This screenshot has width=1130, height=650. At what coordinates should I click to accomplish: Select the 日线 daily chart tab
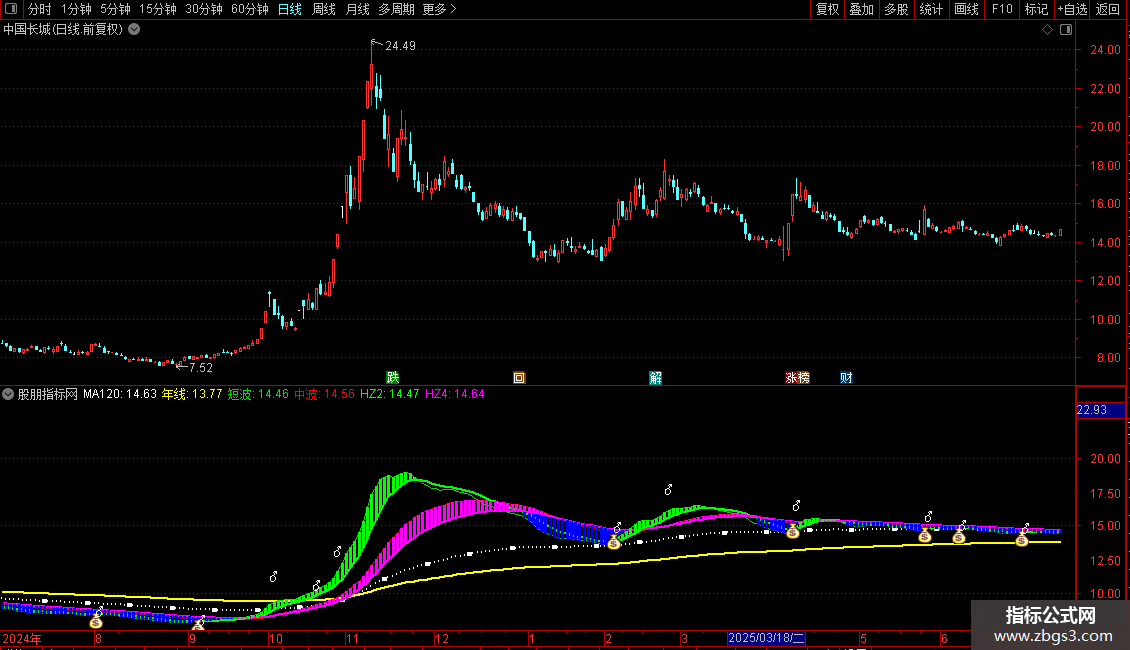tap(290, 9)
